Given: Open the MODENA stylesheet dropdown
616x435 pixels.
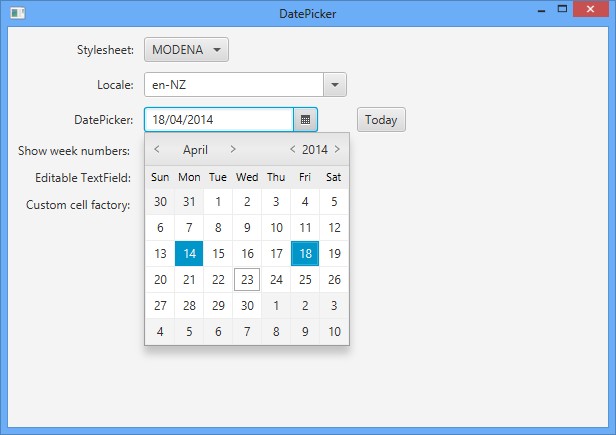Looking at the screenshot, I should (186, 50).
